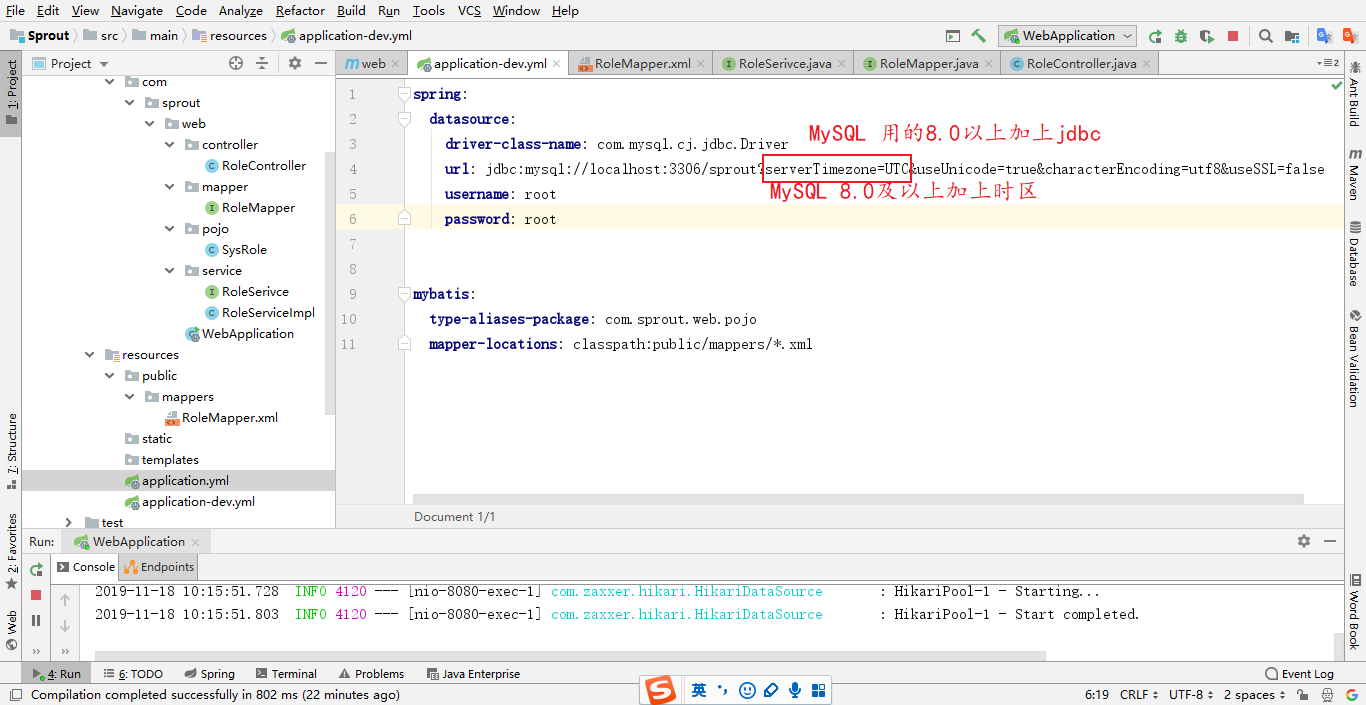Viewport: 1366px width, 705px height.
Task: Stop process with Run panel red square
Action: pos(36,595)
